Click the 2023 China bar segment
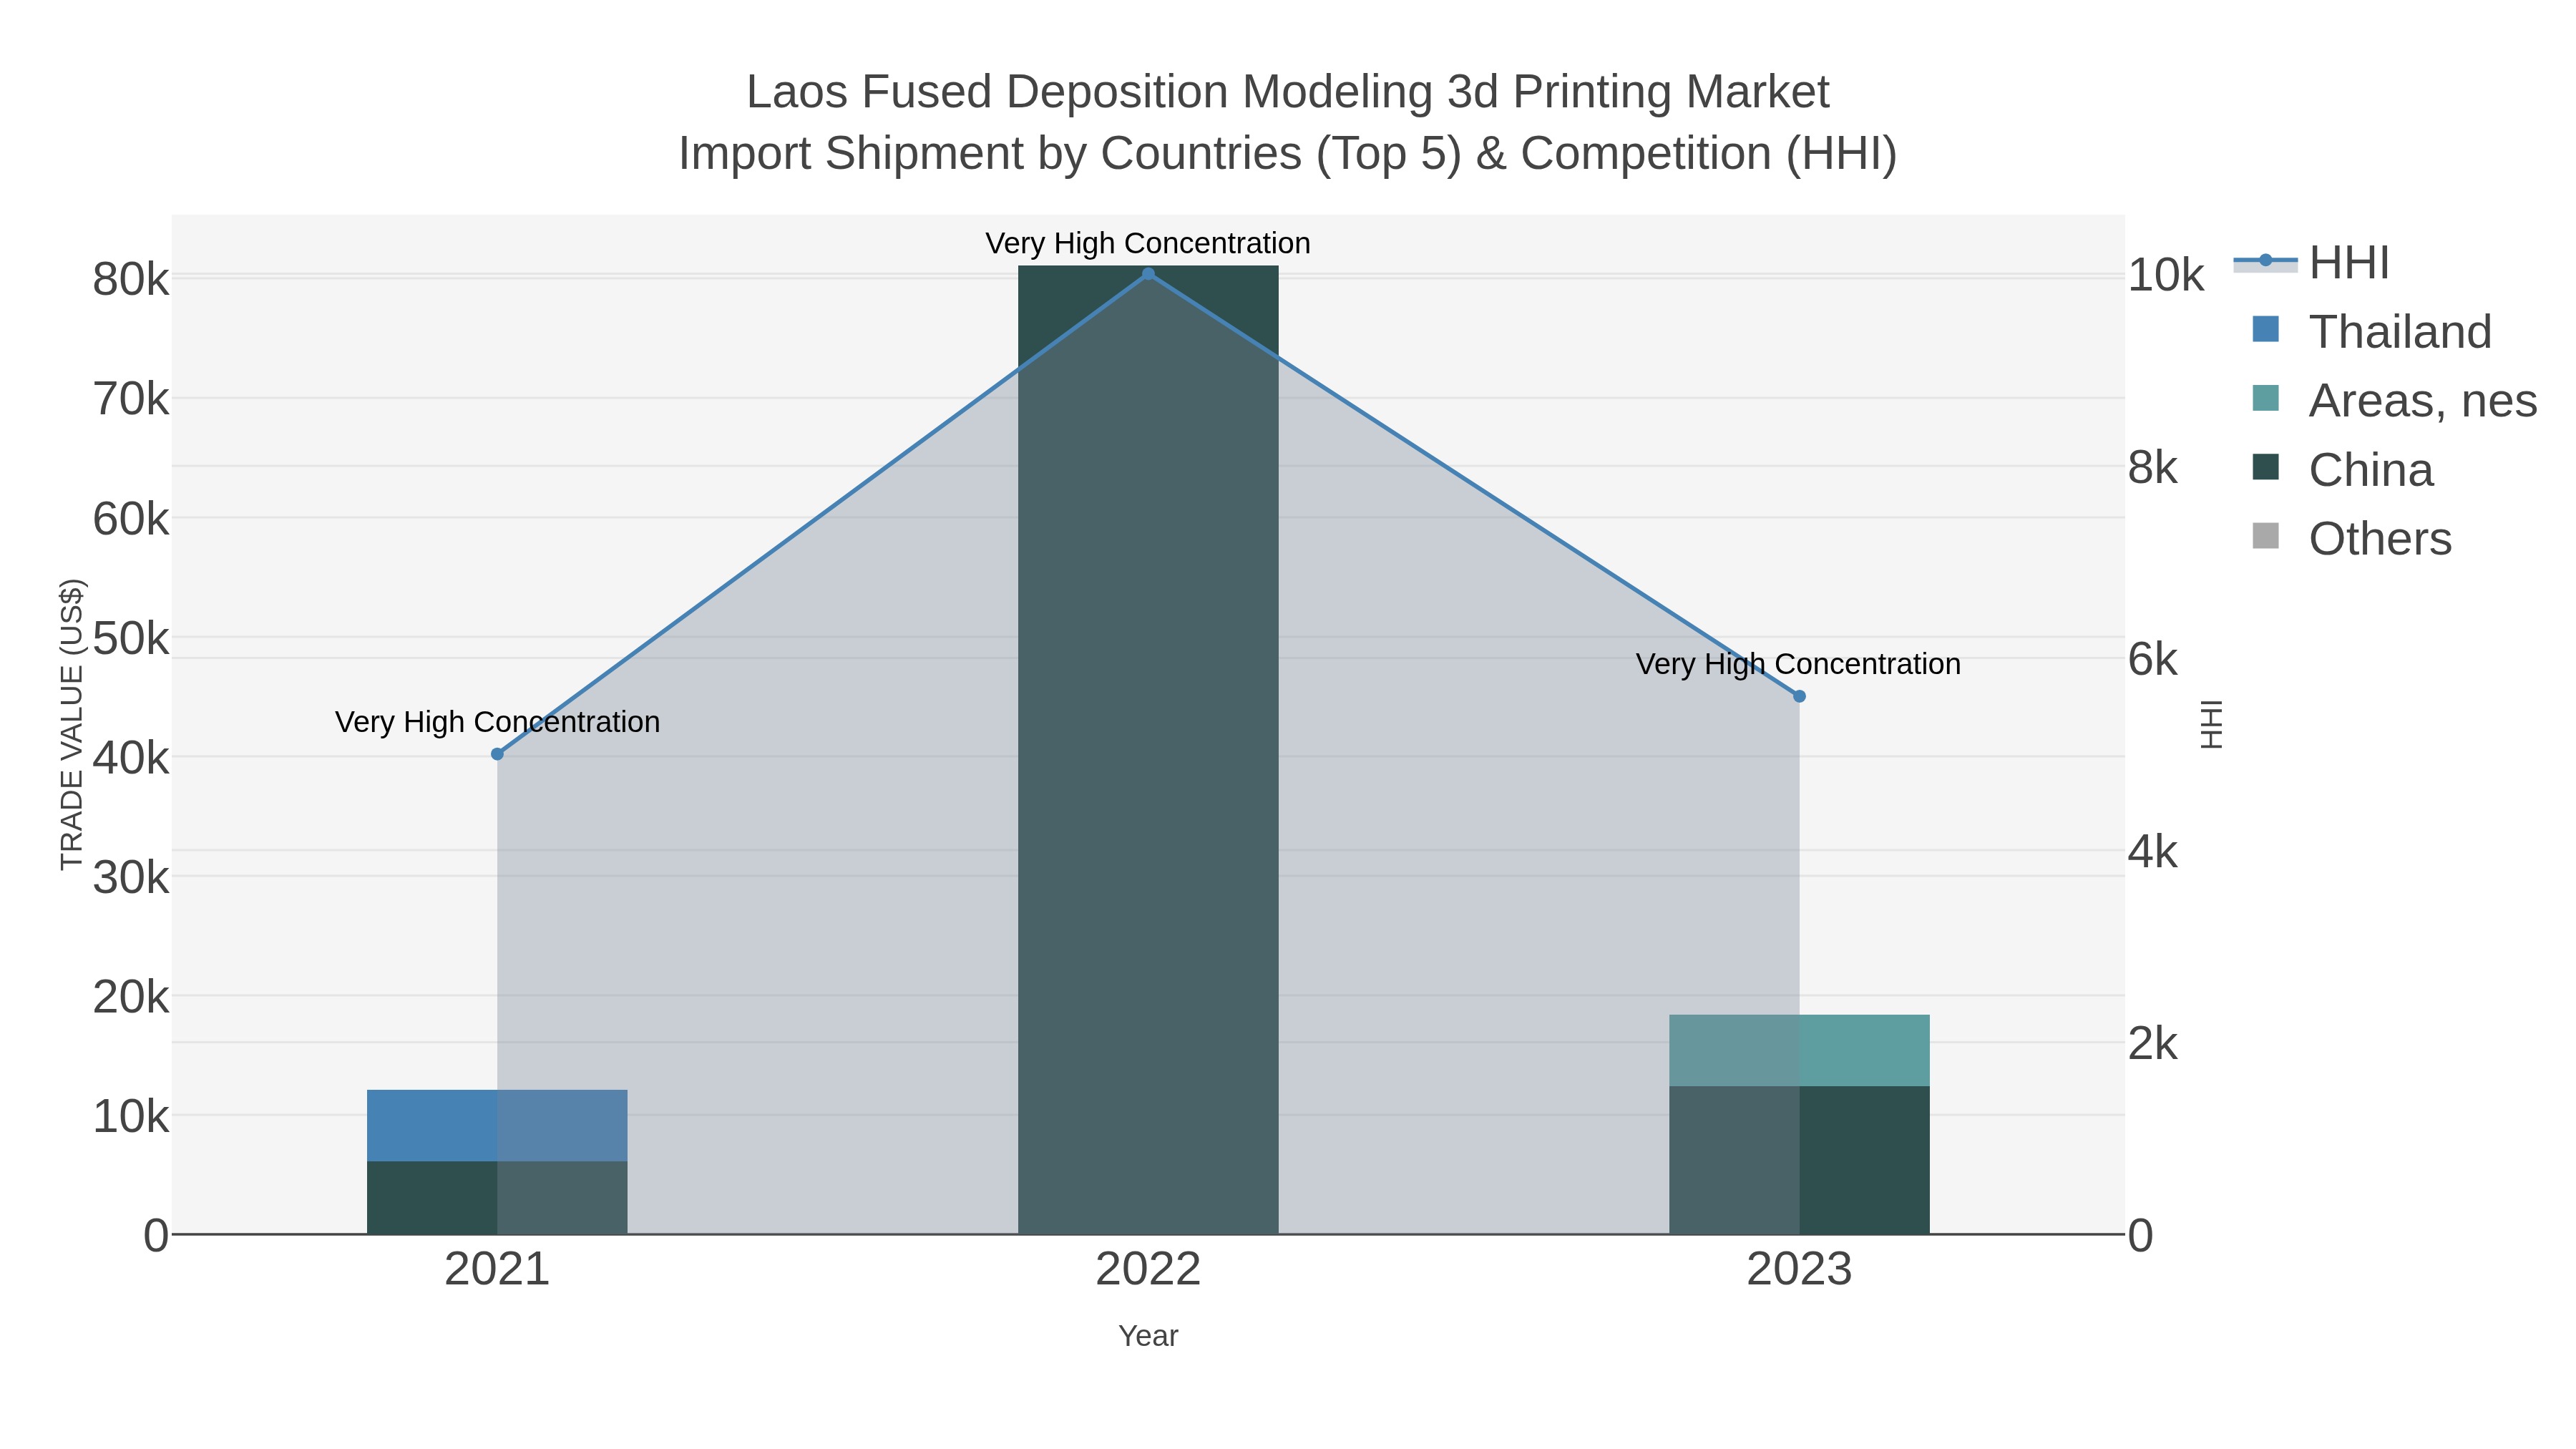2576x1449 pixels. (x=1799, y=1160)
